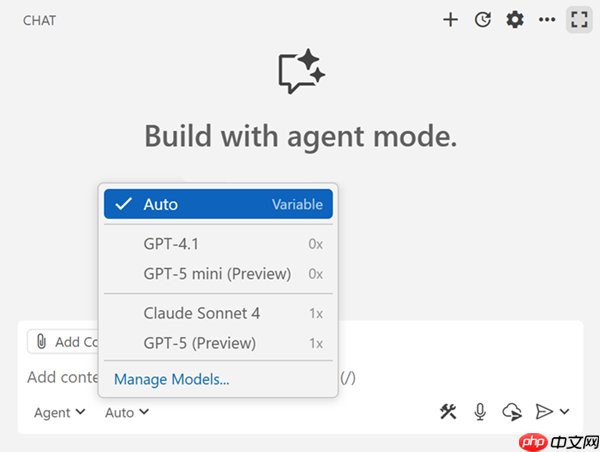Choose GPT-4.1 from model list
Screen dimensions: 600x452
[218, 244]
